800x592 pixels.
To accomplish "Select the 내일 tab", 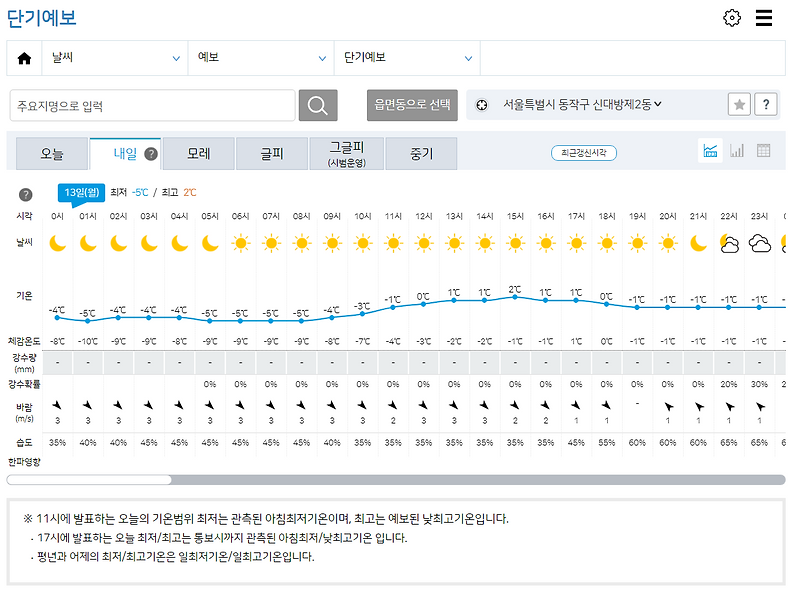I will 125,154.
